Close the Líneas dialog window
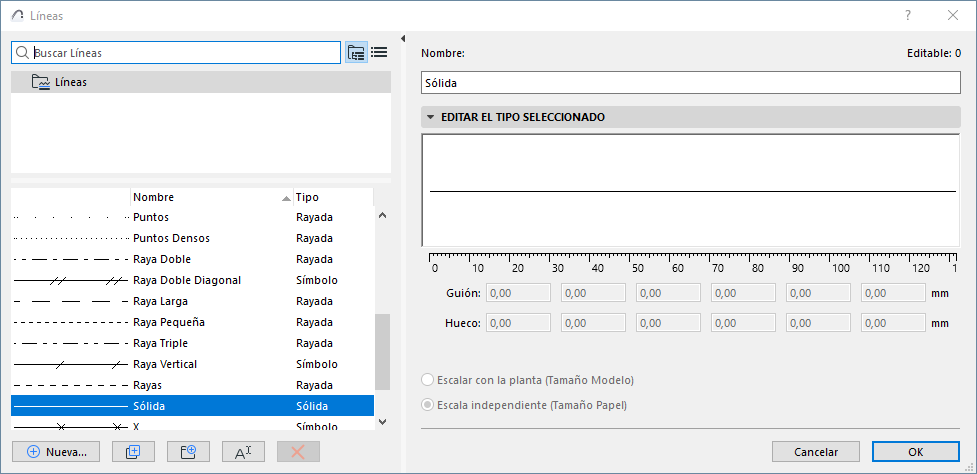Screen dimensions: 977x474 953,16
